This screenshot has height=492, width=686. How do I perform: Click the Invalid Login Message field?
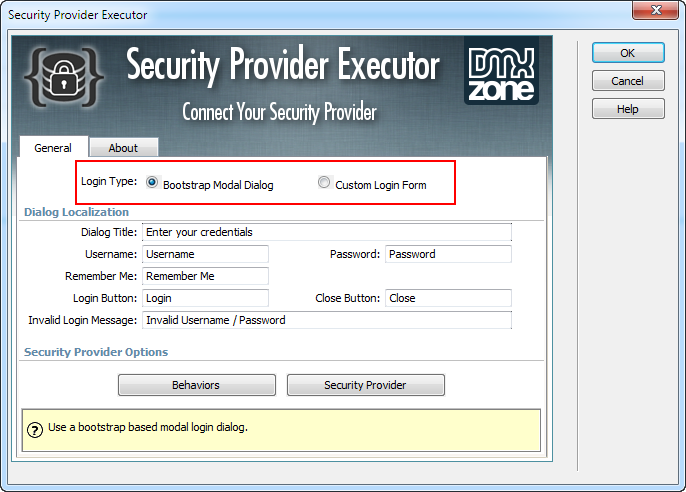click(x=327, y=320)
